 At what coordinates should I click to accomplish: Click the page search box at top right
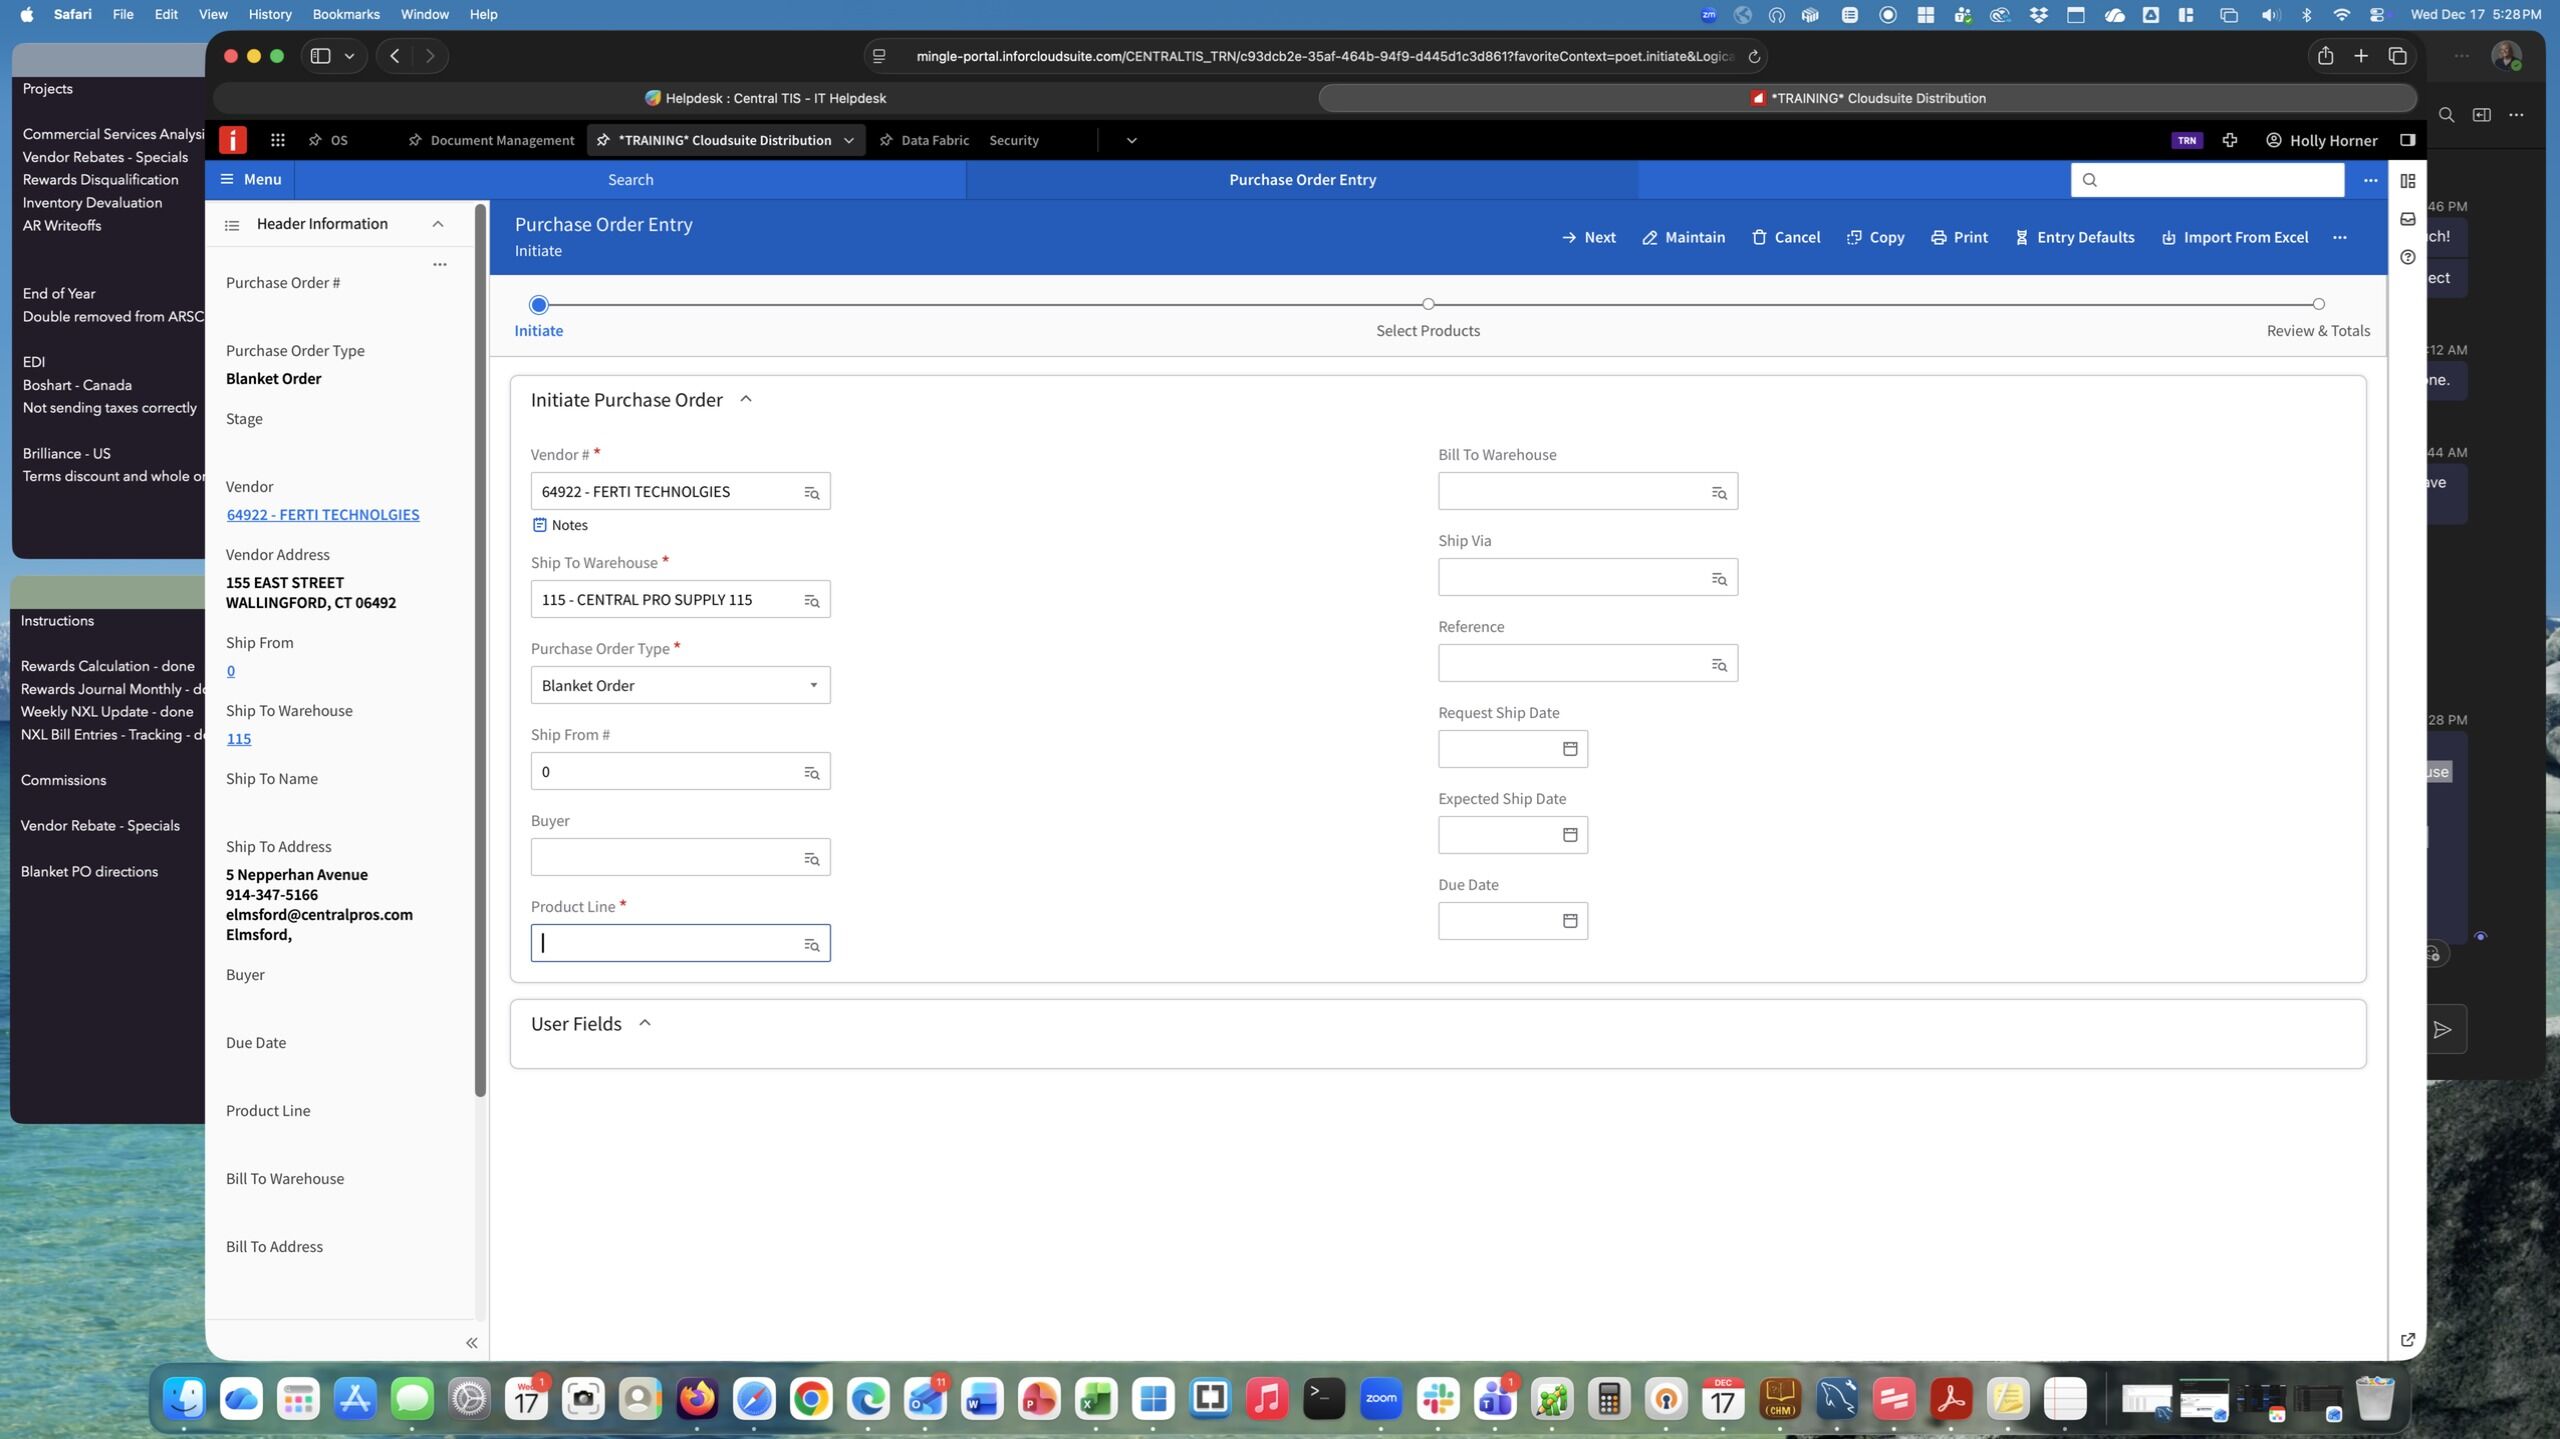(x=2207, y=180)
